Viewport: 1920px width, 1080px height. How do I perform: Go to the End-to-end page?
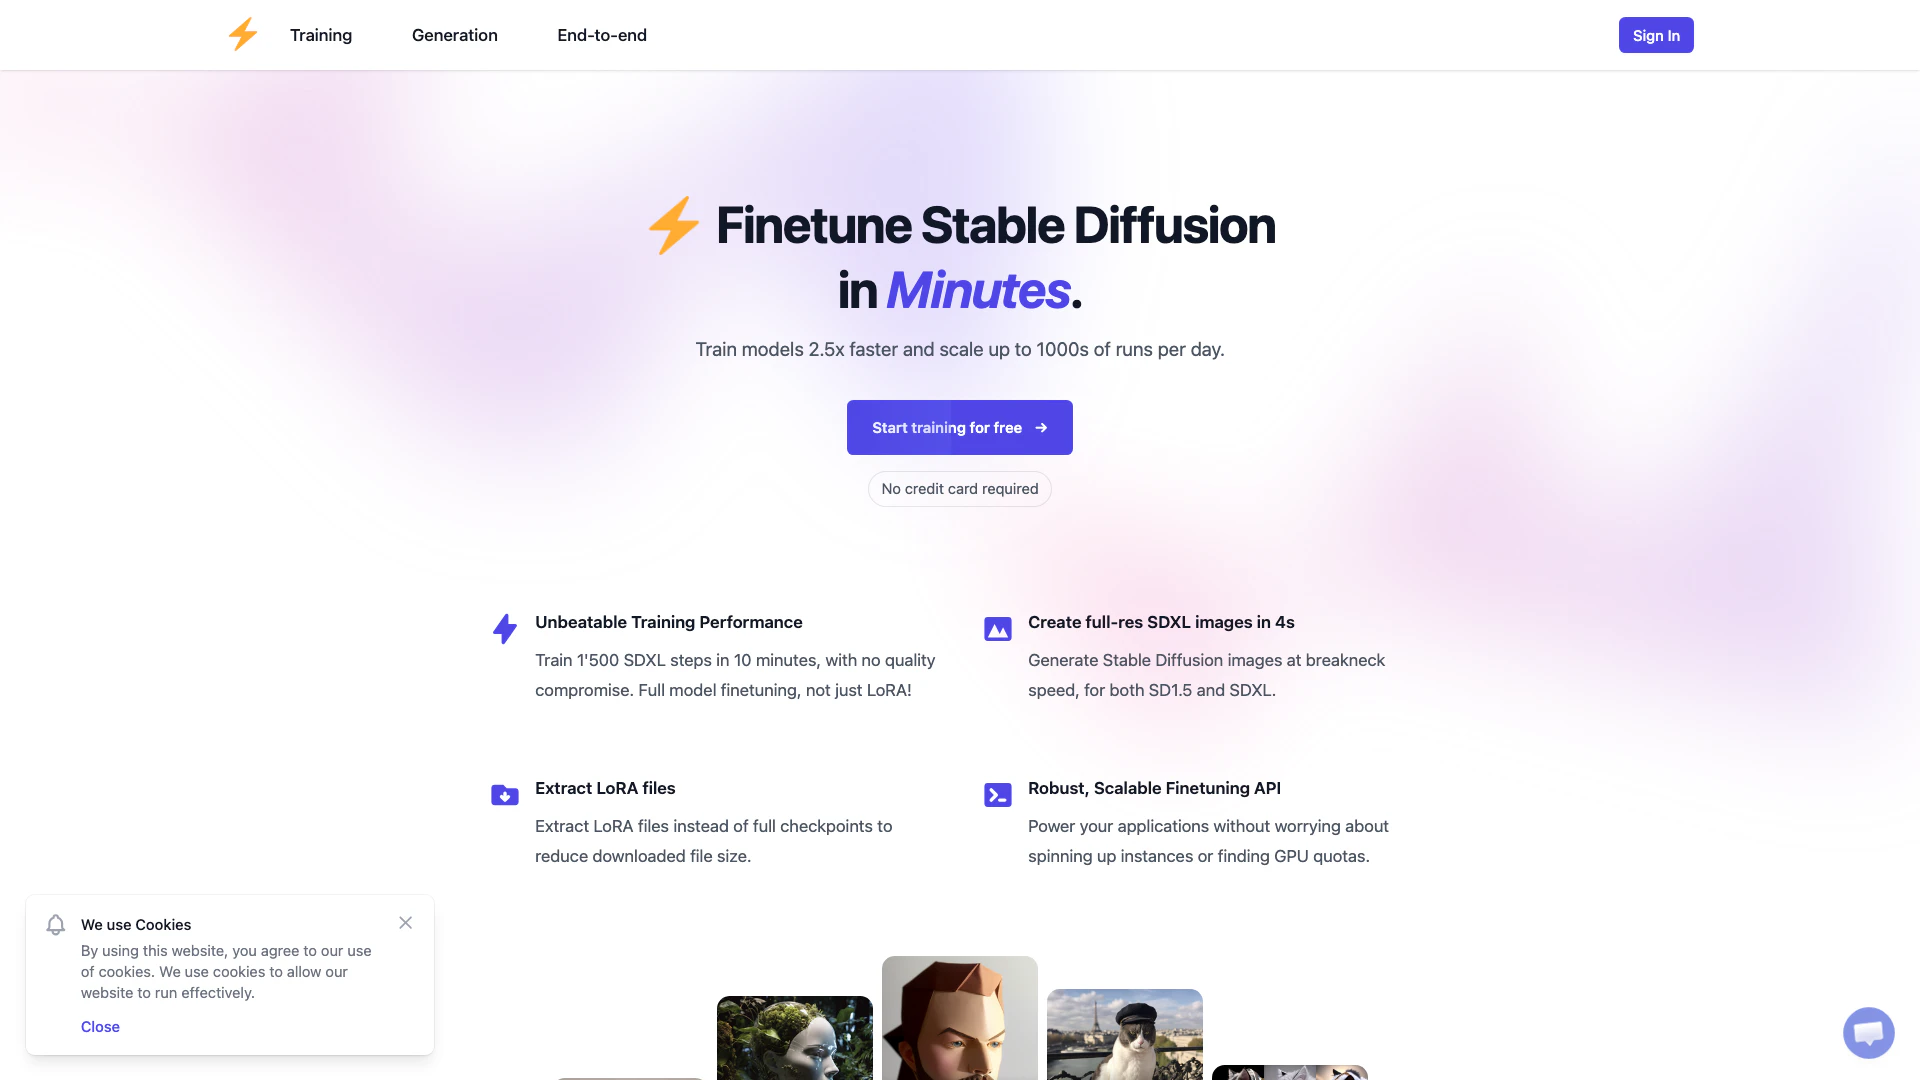click(x=602, y=35)
